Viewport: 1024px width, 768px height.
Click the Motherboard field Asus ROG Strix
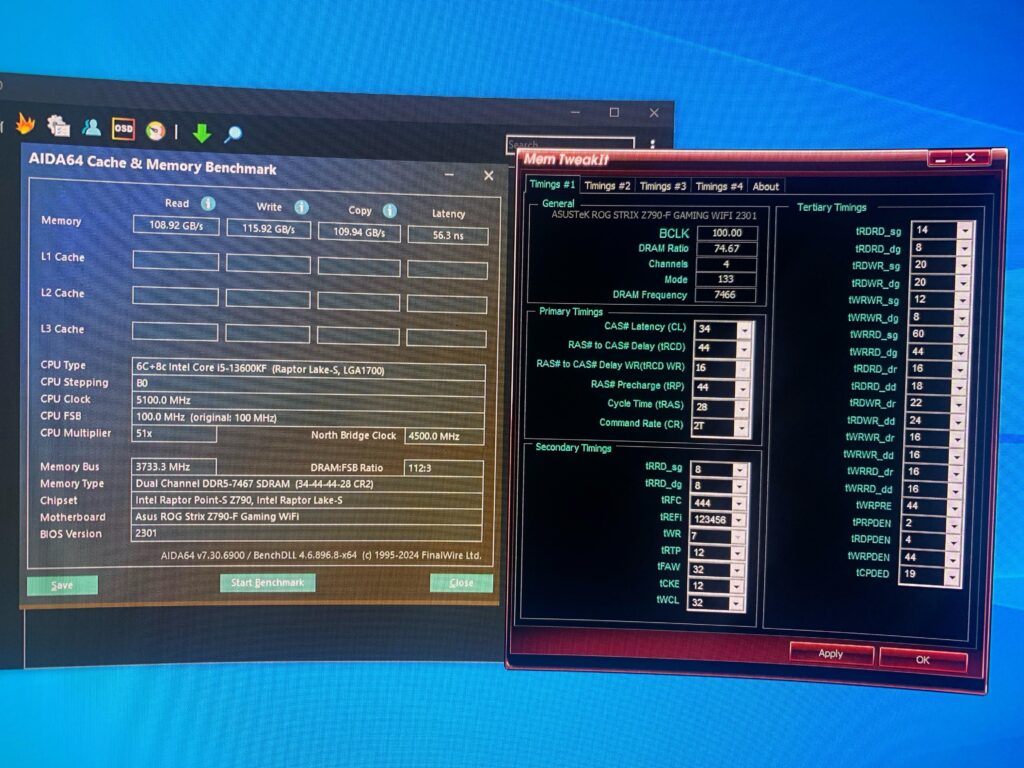pyautogui.click(x=307, y=517)
